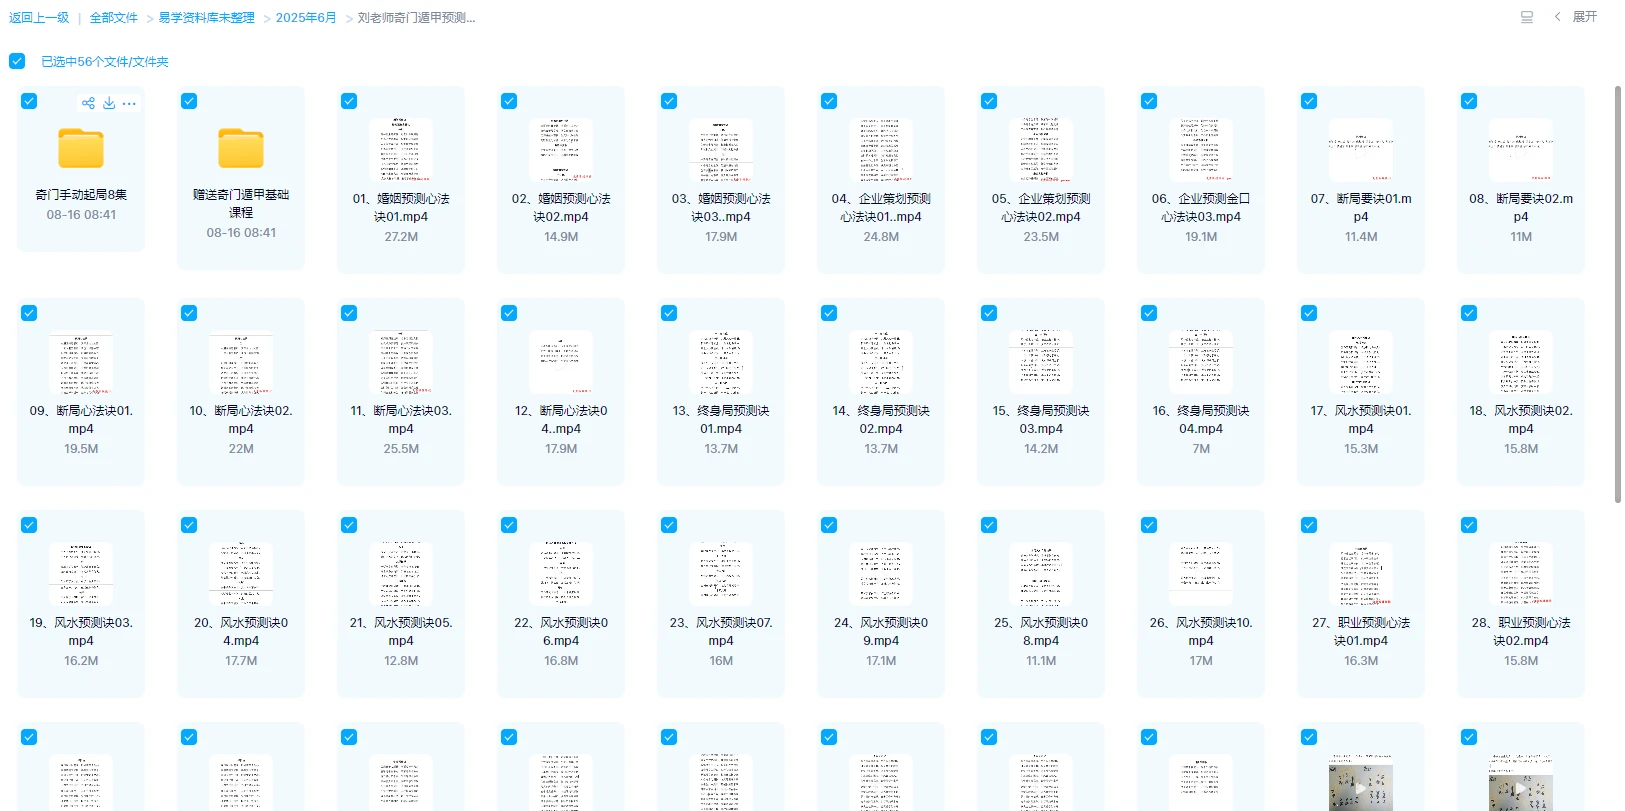Image resolution: width=1625 pixels, height=811 pixels.
Task: Open thumbnail of 21、风水预测诀05.mp4
Action: point(401,575)
